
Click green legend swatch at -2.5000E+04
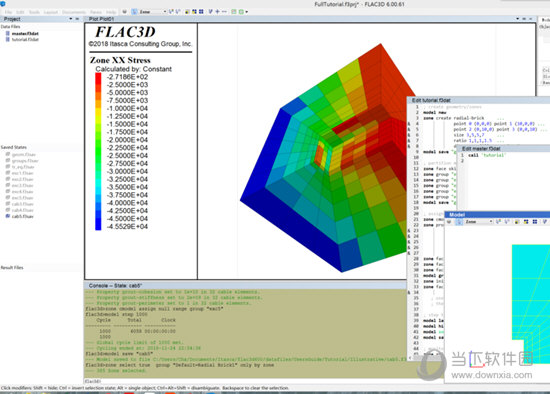[x=98, y=155]
